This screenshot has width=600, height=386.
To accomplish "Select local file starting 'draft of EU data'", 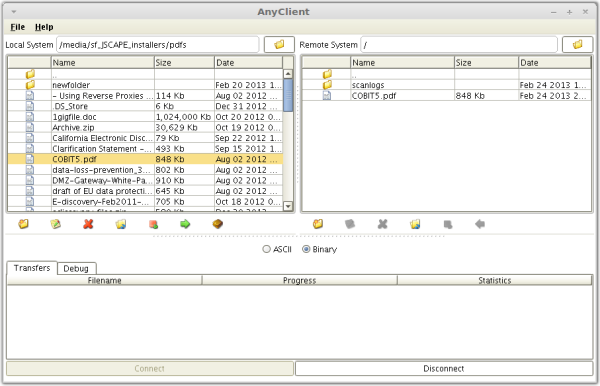I will coord(103,191).
